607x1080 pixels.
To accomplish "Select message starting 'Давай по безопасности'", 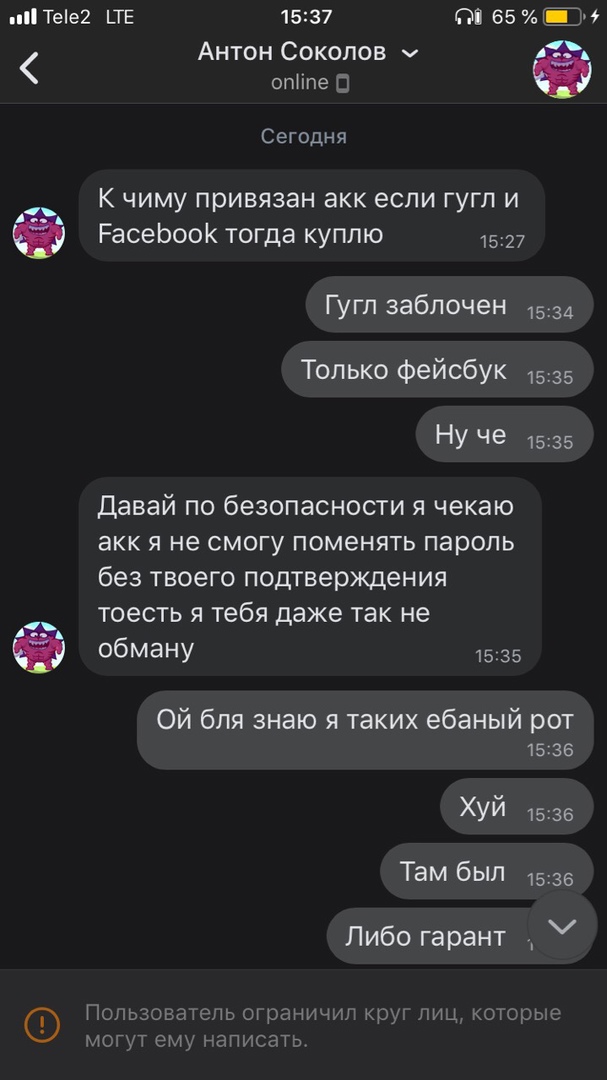I will pos(310,576).
